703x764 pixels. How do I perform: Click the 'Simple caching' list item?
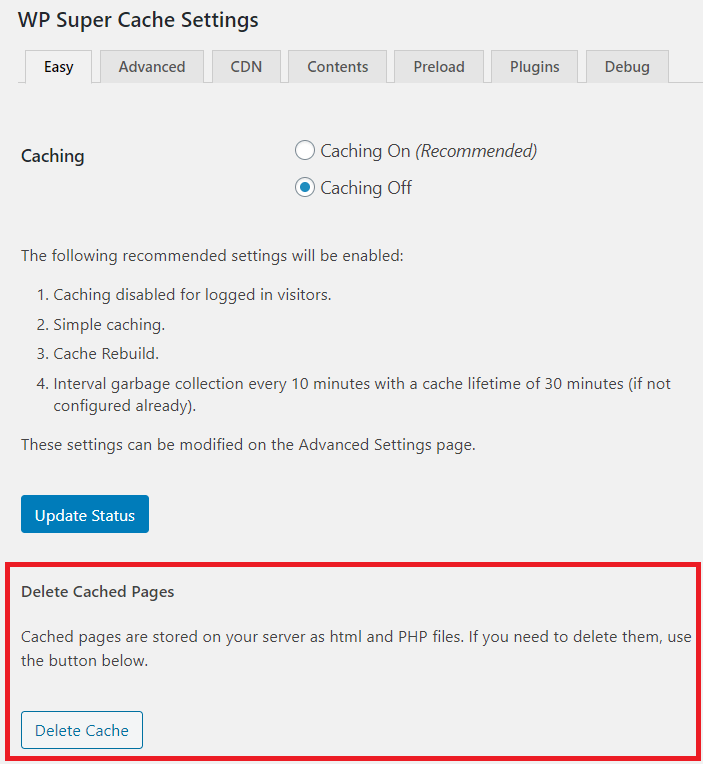tap(109, 325)
